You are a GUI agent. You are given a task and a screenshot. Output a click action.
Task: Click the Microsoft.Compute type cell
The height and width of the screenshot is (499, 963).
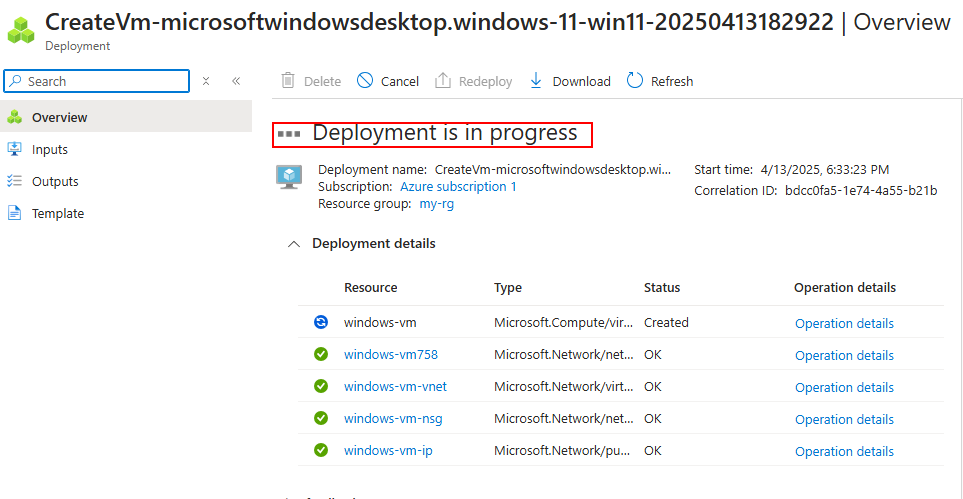[x=564, y=322]
